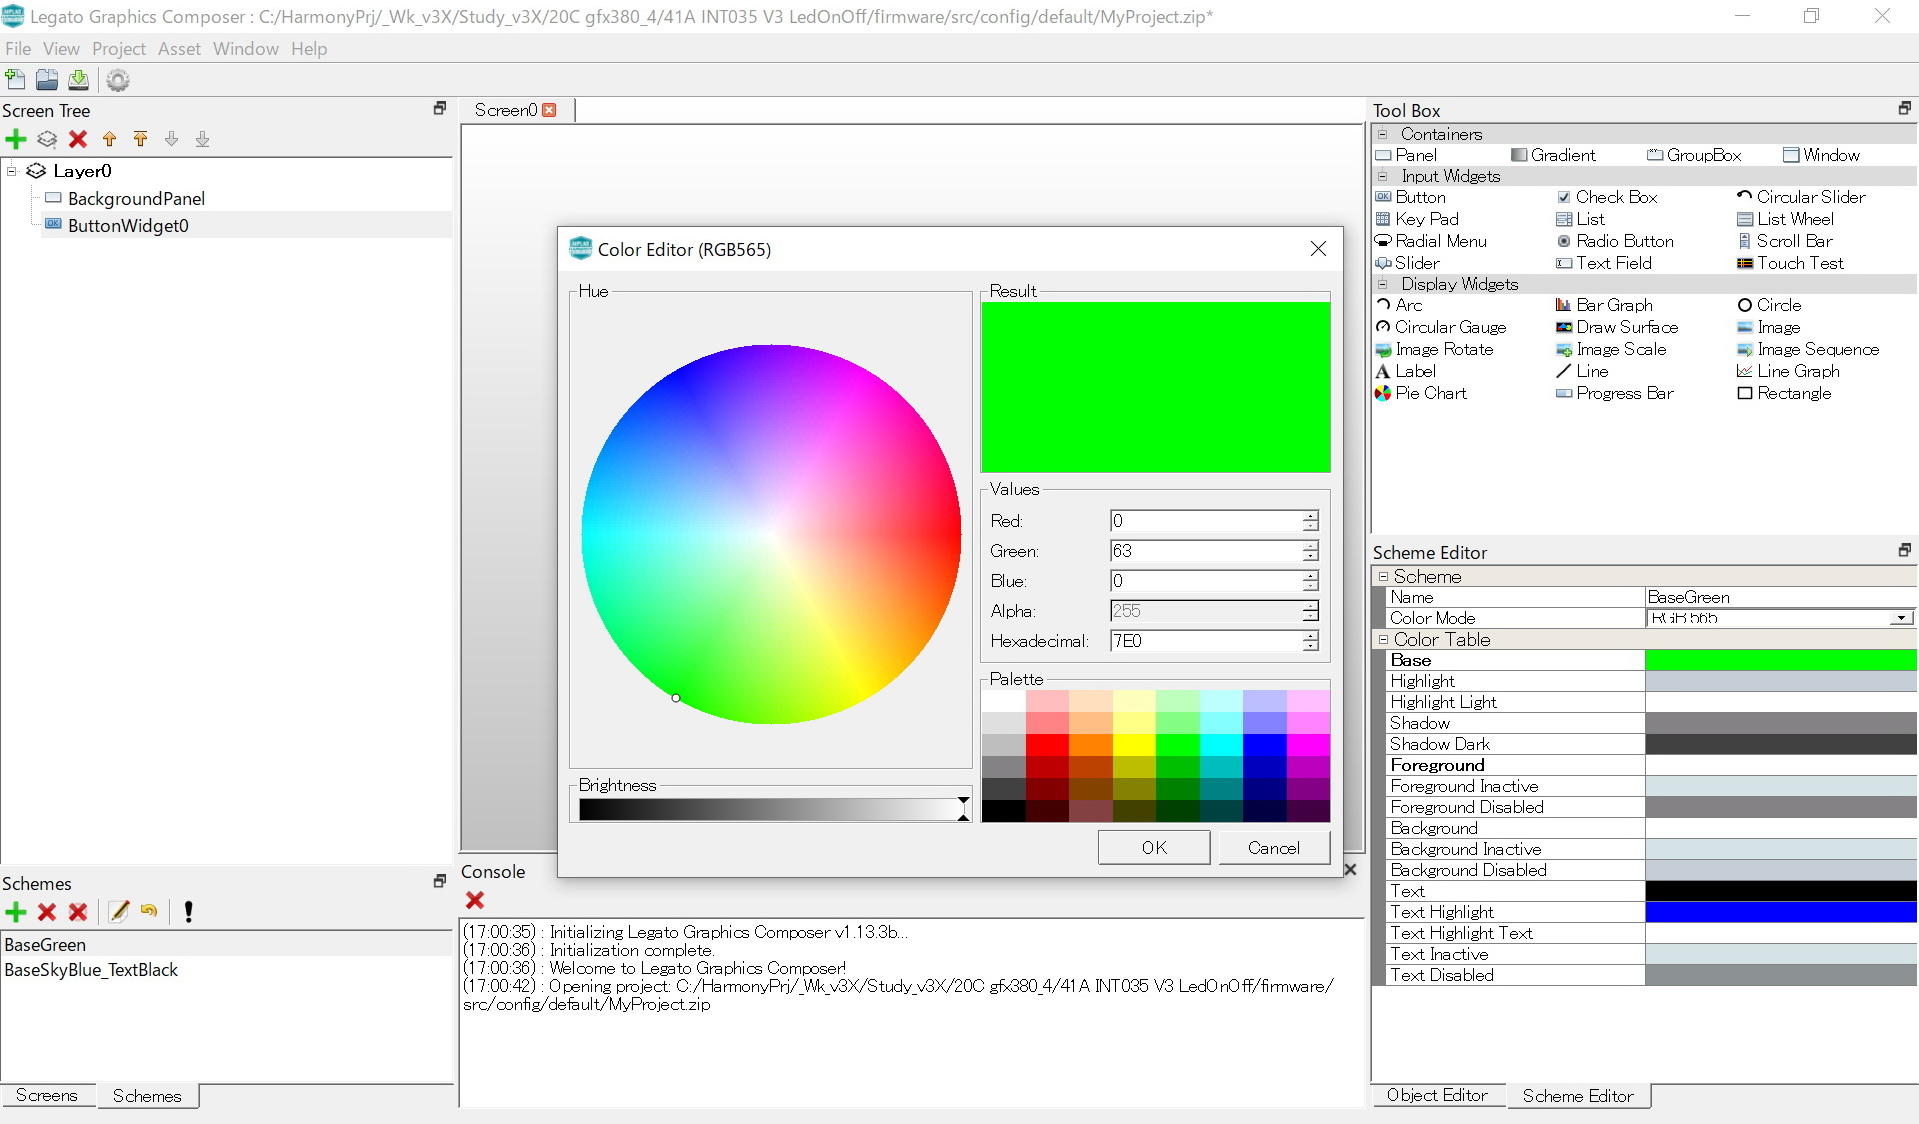Click the red X delete icon in Screen Tree
The height and width of the screenshot is (1124, 1919).
[78, 139]
